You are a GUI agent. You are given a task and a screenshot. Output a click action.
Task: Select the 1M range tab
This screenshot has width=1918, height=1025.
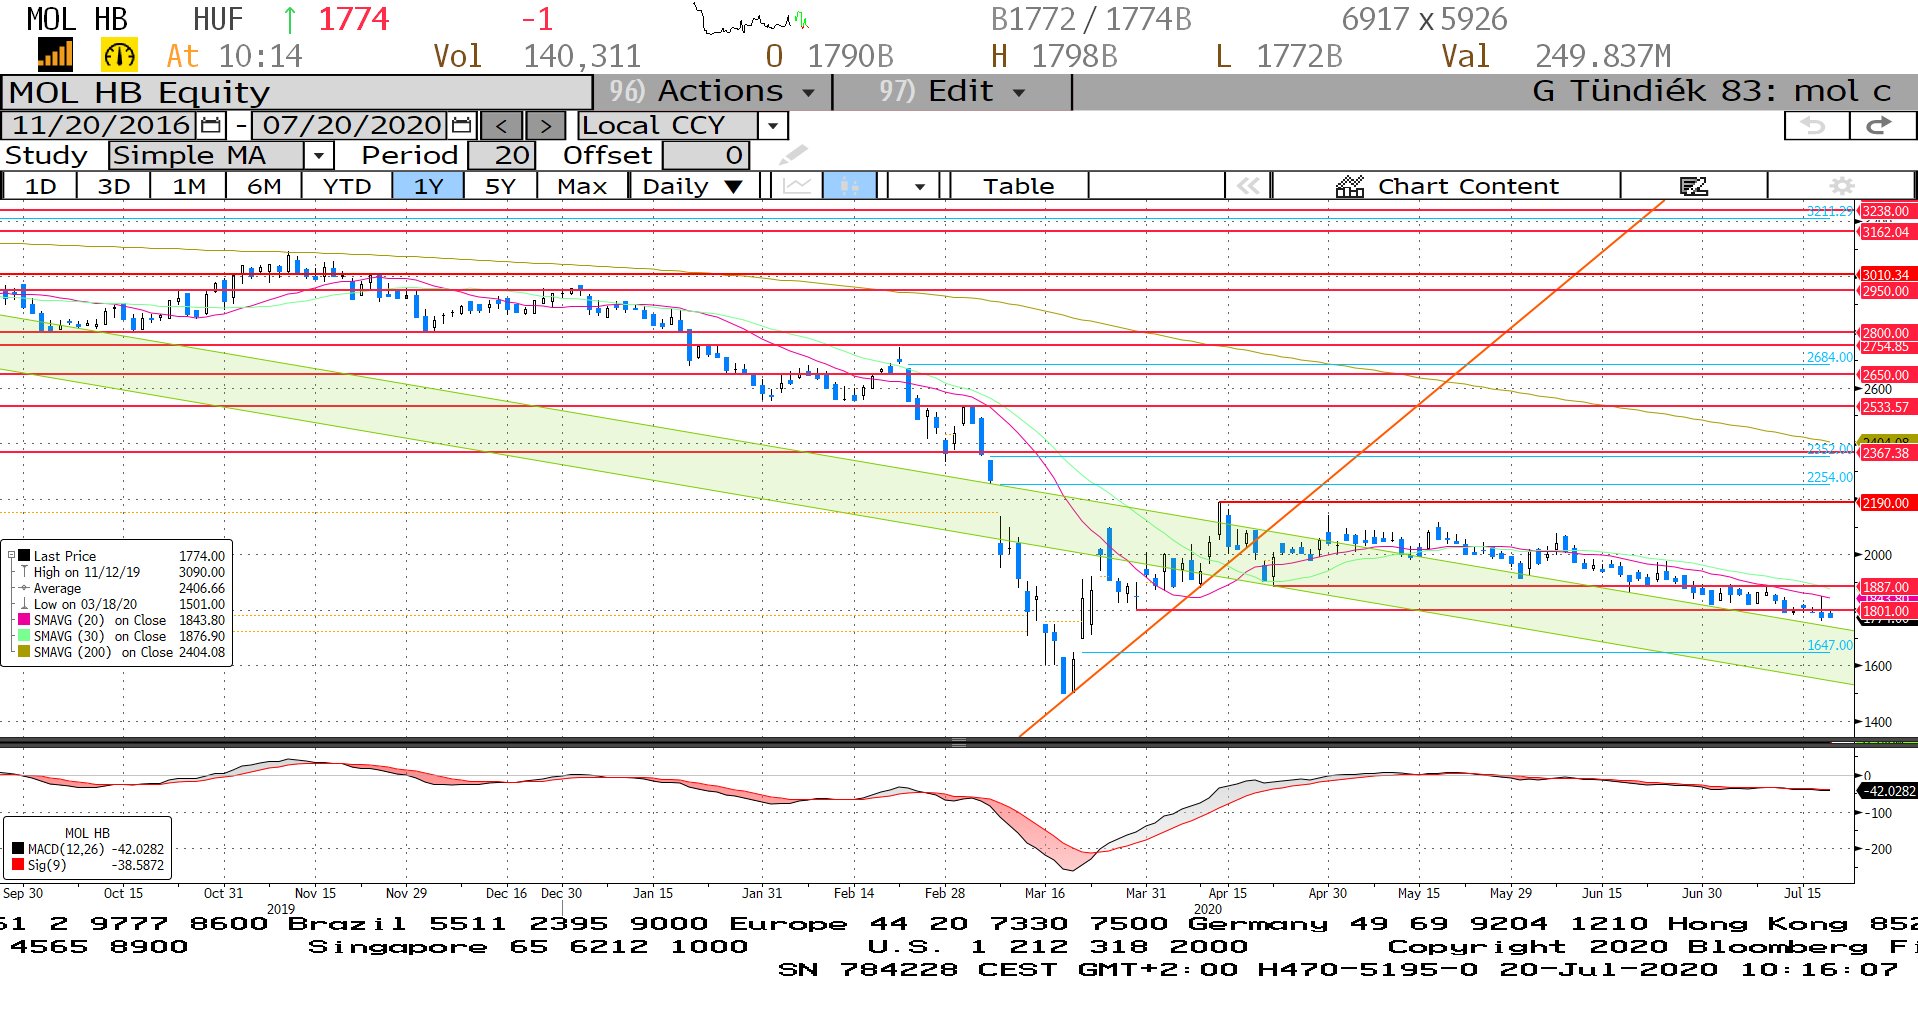click(x=189, y=186)
